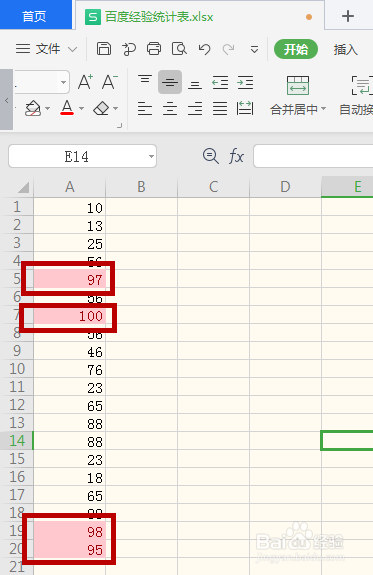This screenshot has width=373, height=575.
Task: Click cell containing 95
Action: [70, 550]
